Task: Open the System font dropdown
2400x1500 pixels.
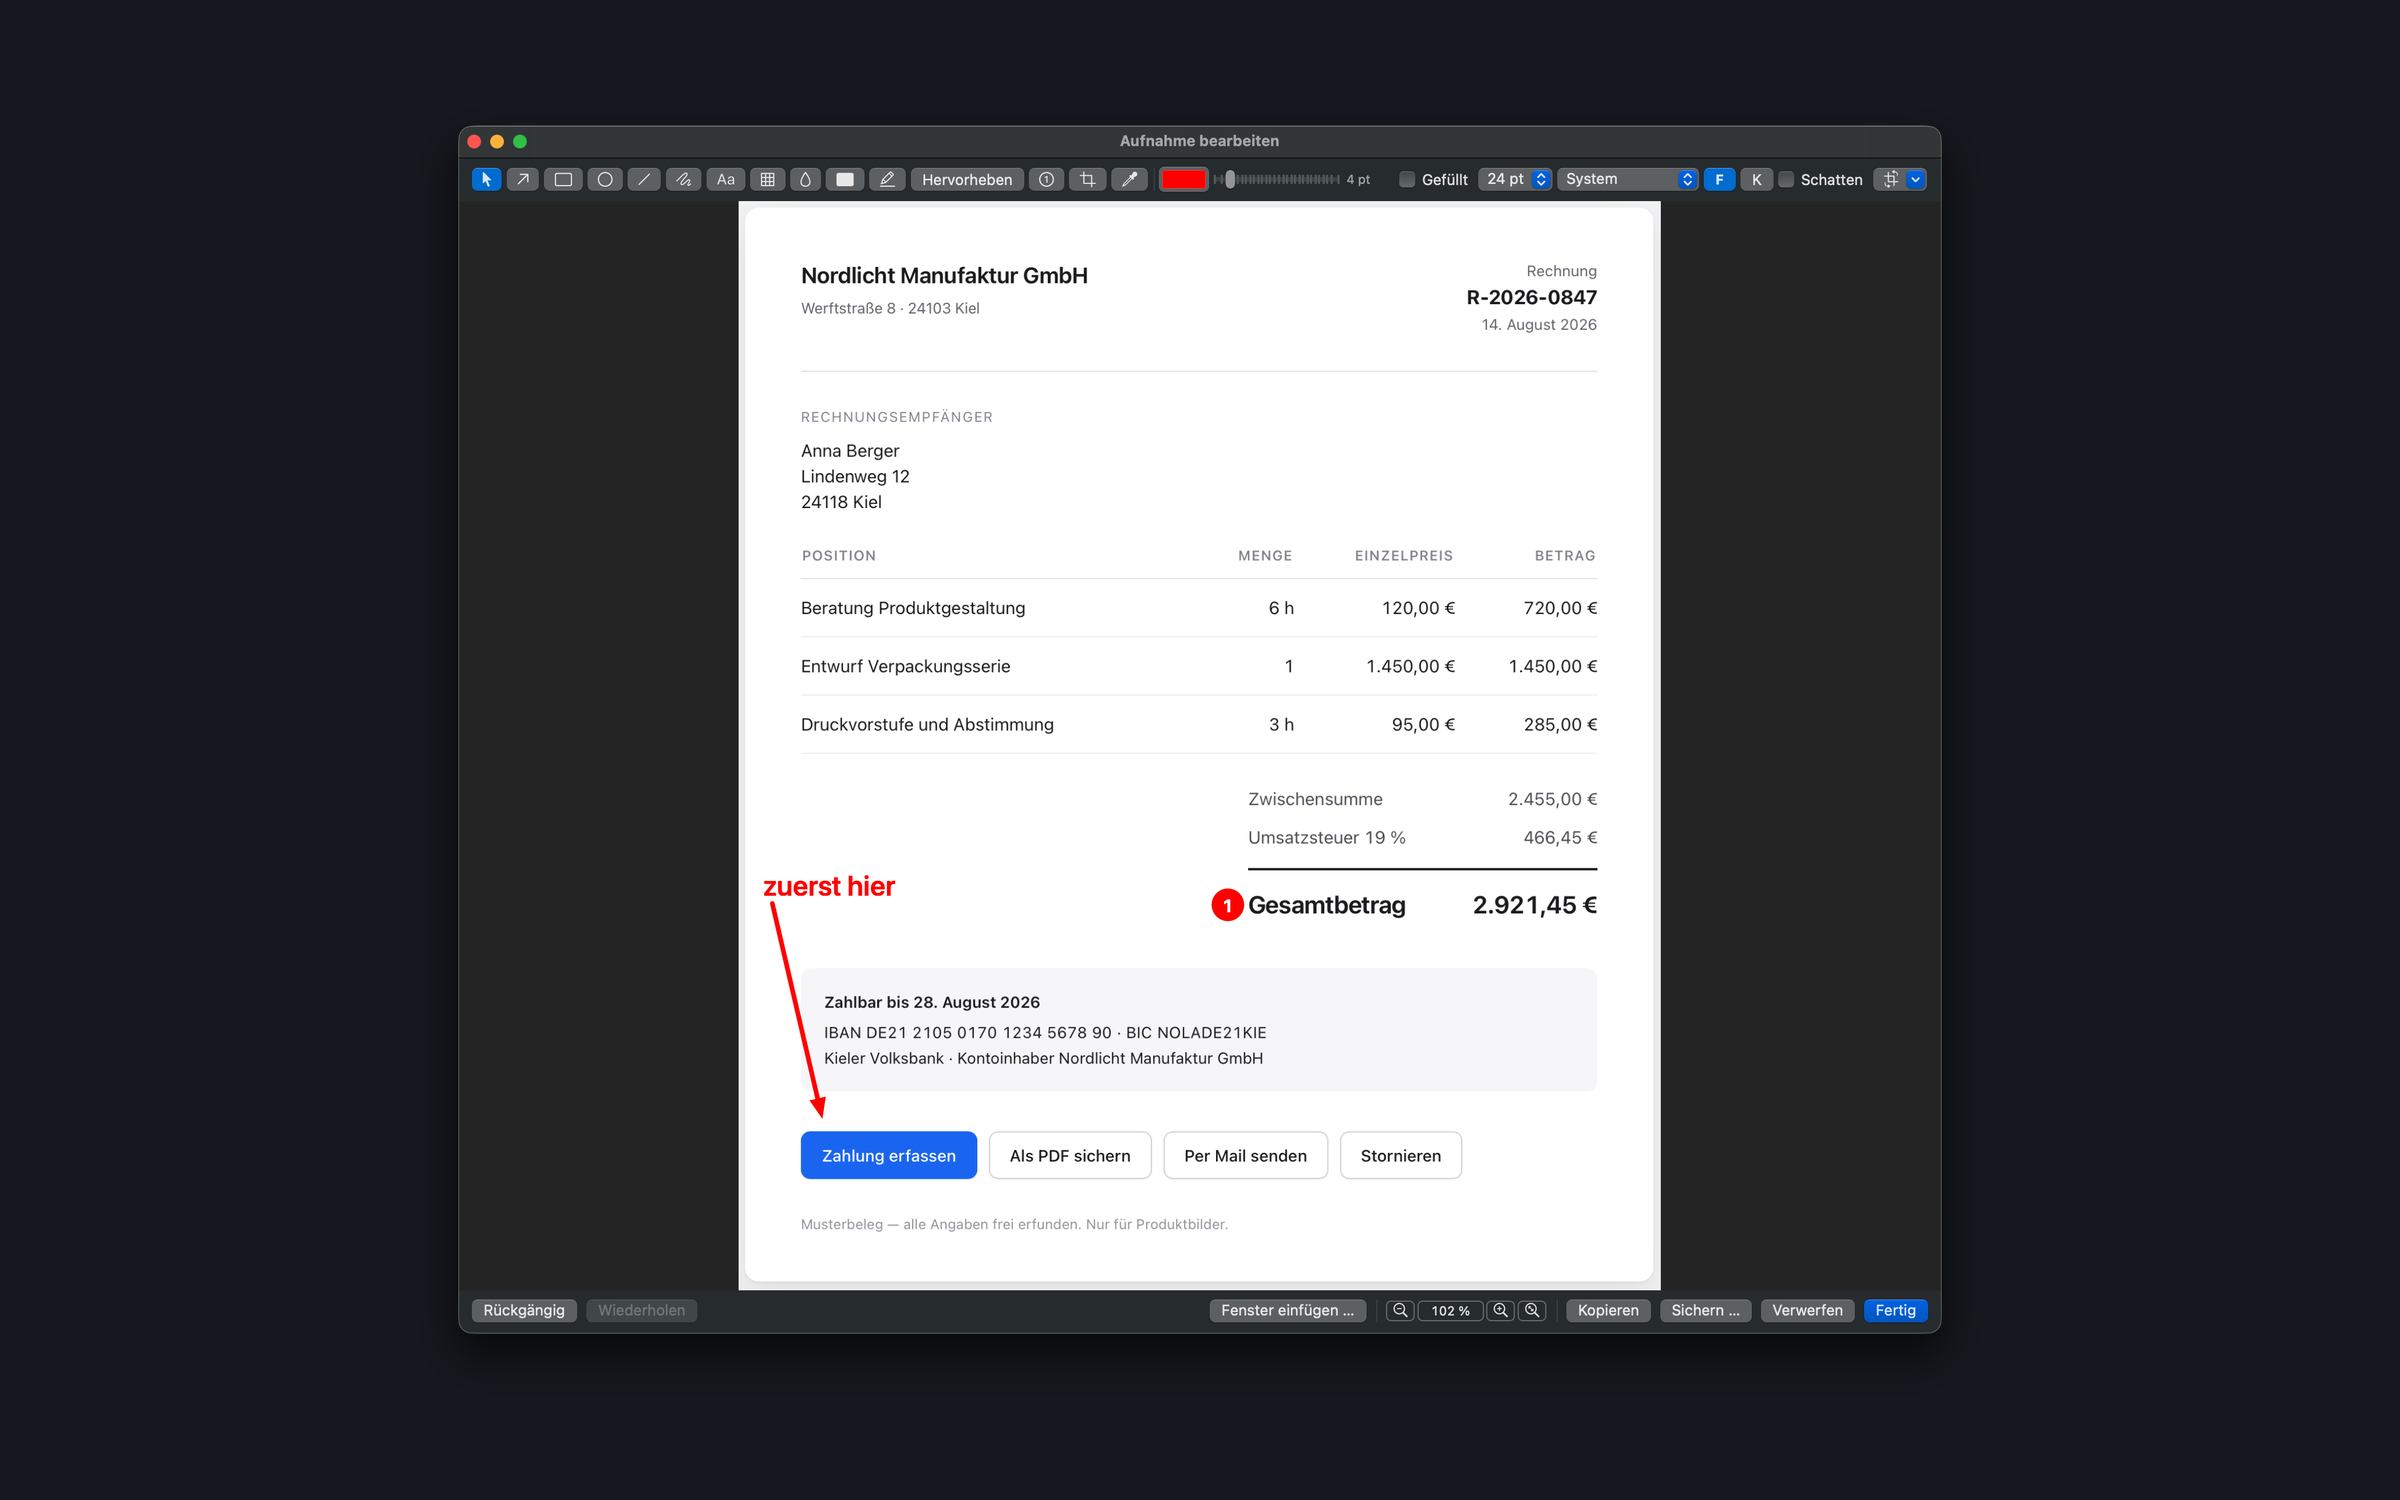Action: tap(1628, 180)
